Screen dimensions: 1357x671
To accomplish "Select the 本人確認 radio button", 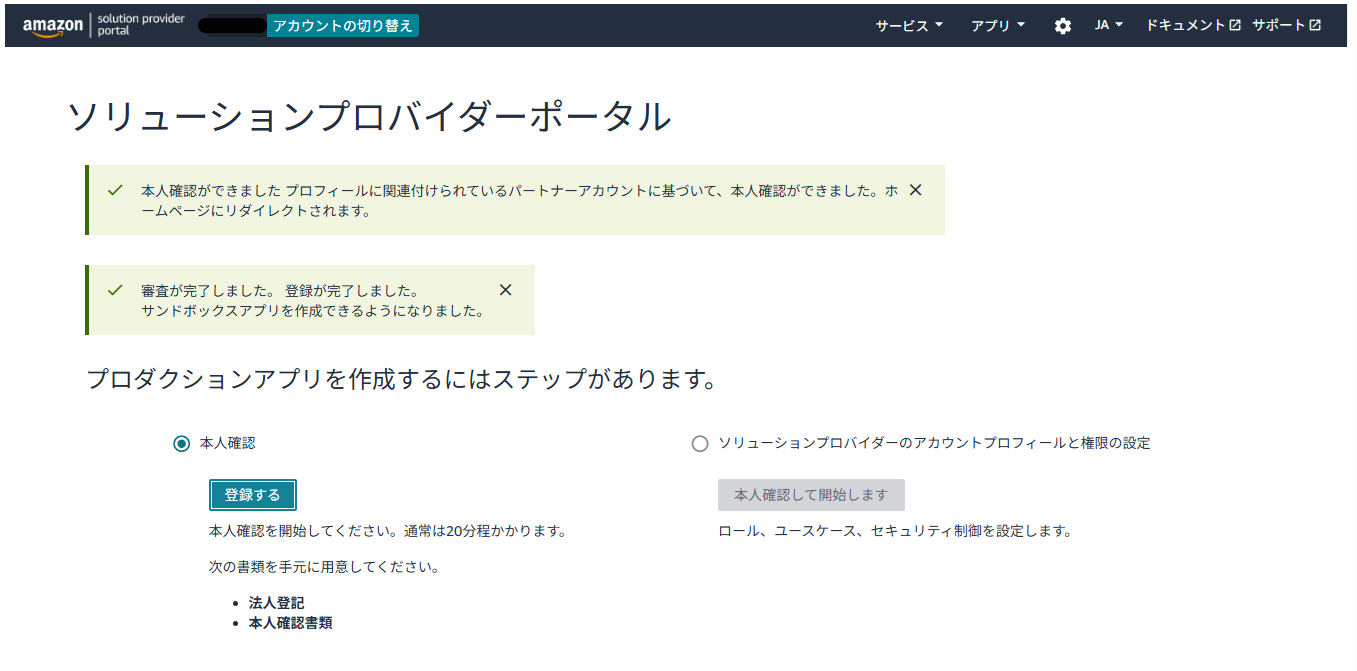I will point(181,443).
